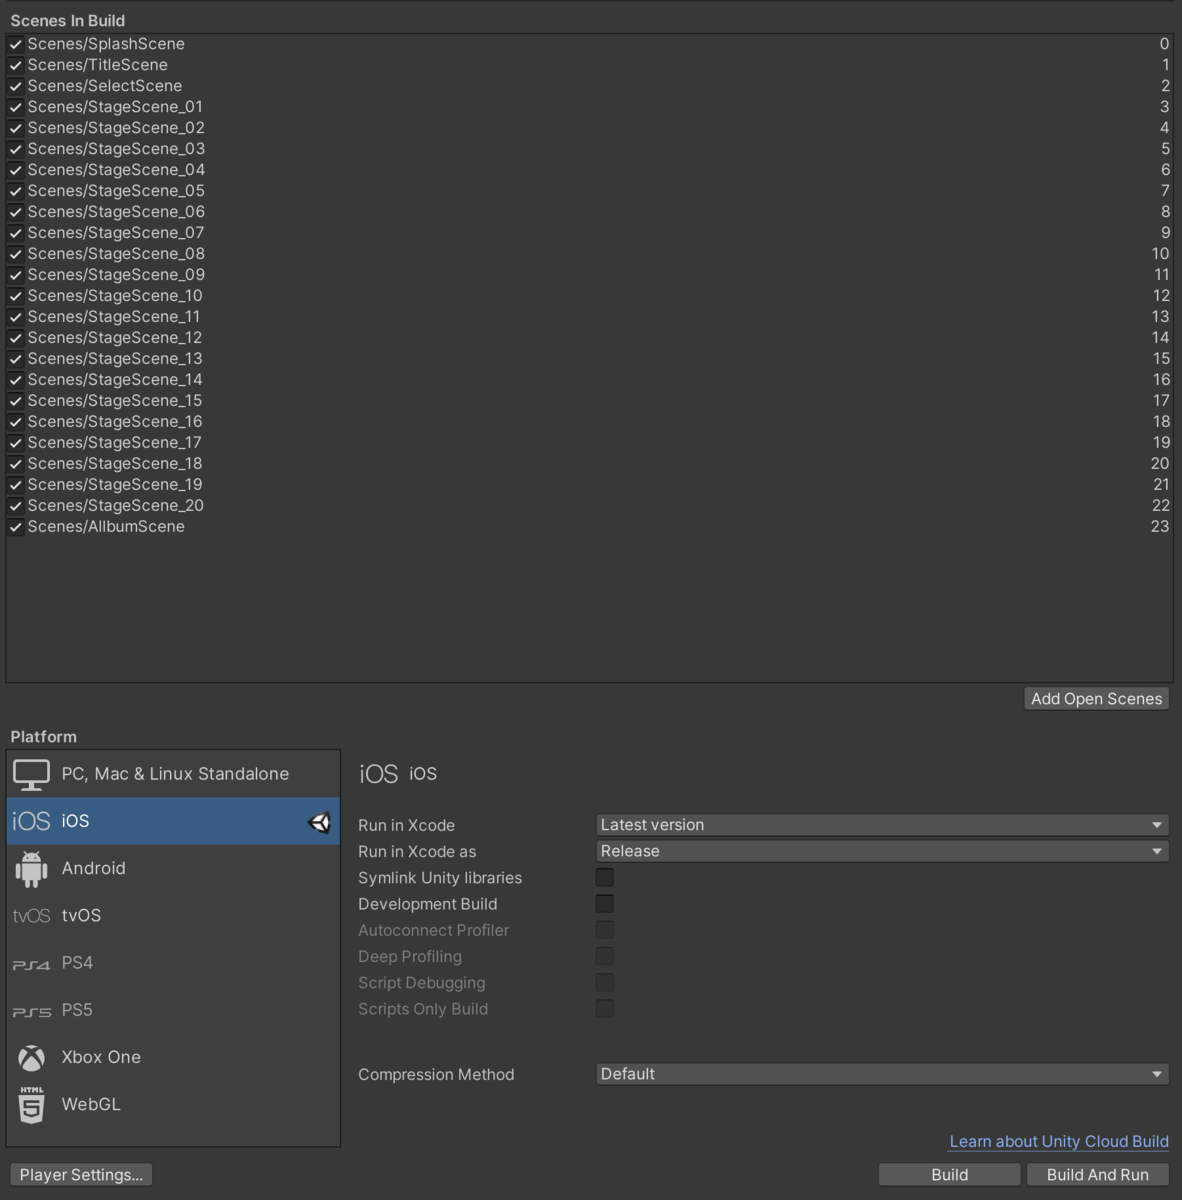This screenshot has width=1182, height=1200.
Task: Select the Android platform
Action: pos(173,868)
